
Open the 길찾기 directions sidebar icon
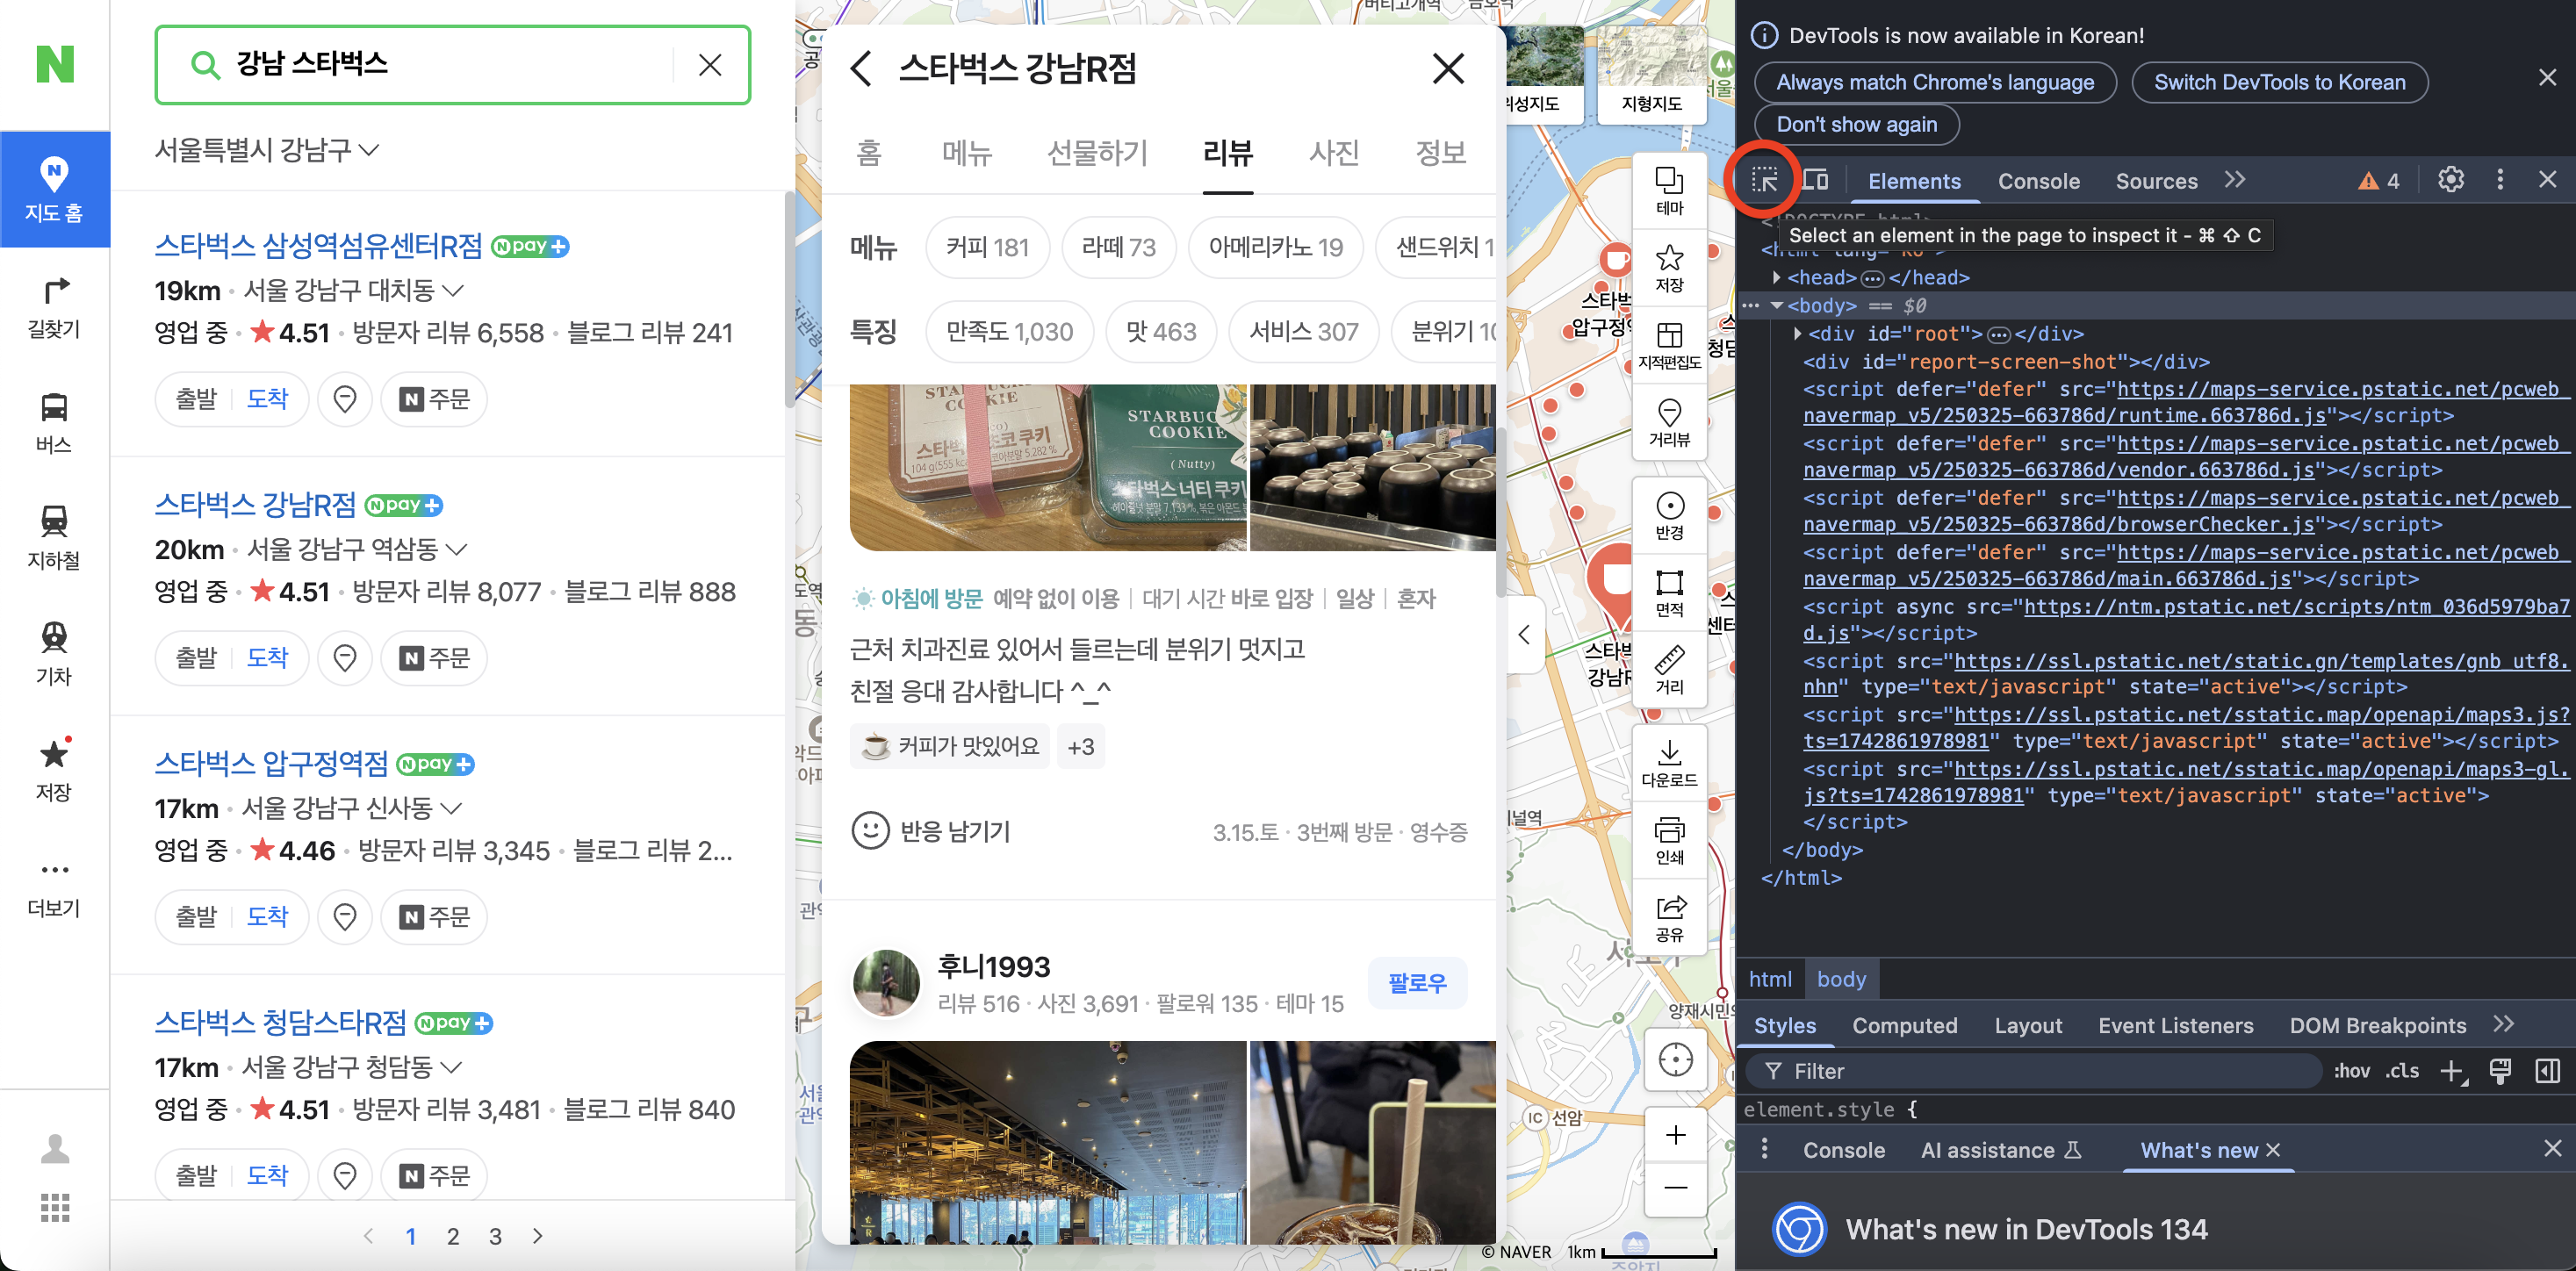click(x=54, y=307)
